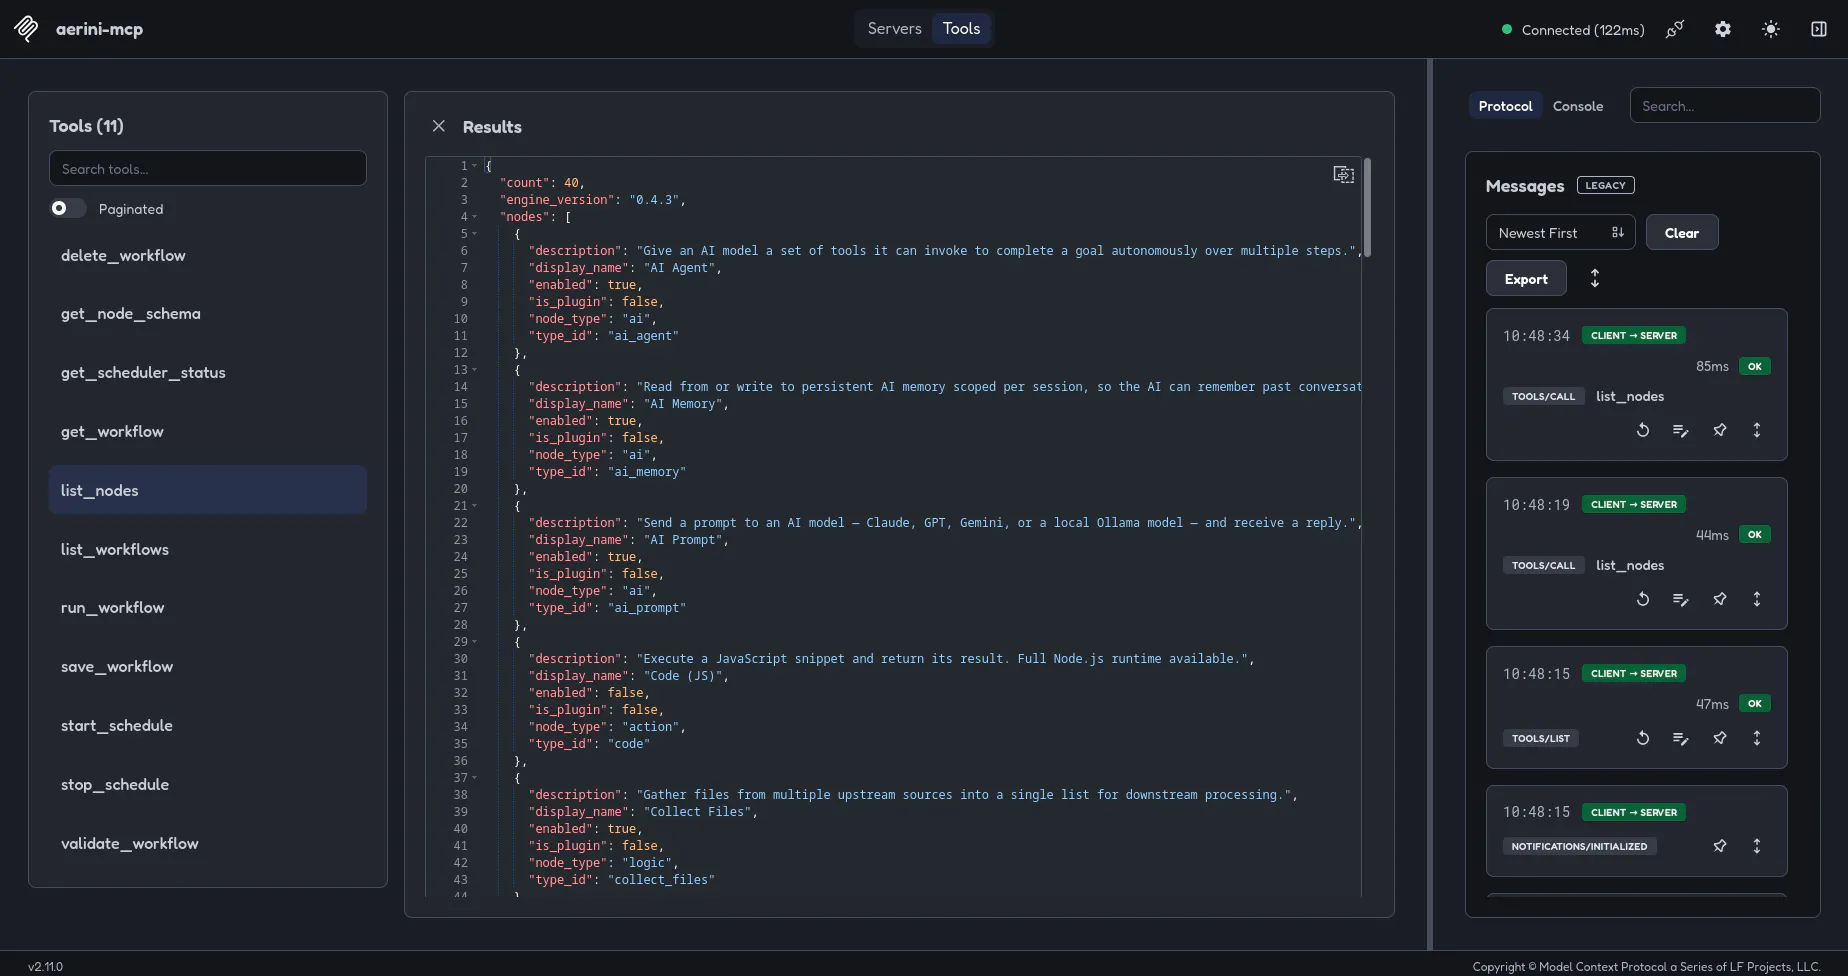Choose the delete_workflow tool

click(208, 255)
